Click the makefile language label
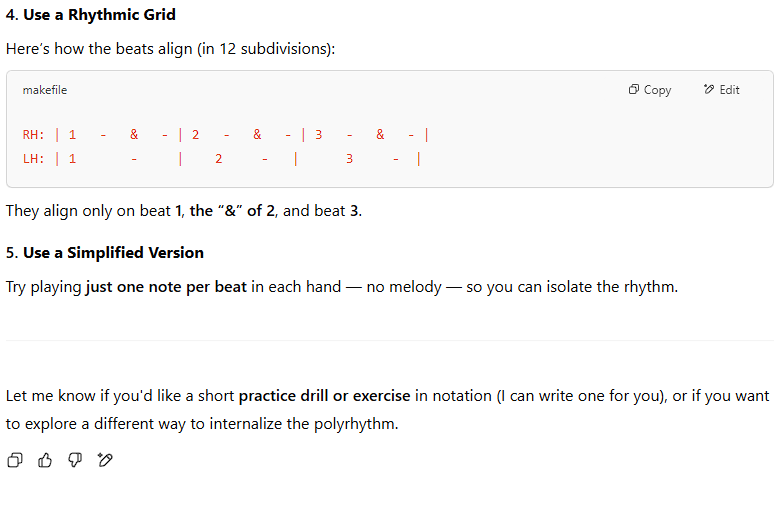Viewport: 783px width, 513px height. pyautogui.click(x=44, y=90)
